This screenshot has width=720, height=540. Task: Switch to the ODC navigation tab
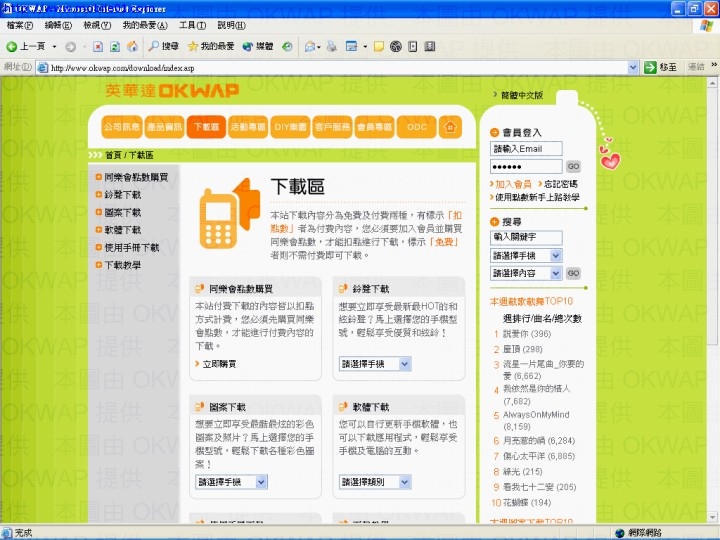click(x=417, y=127)
